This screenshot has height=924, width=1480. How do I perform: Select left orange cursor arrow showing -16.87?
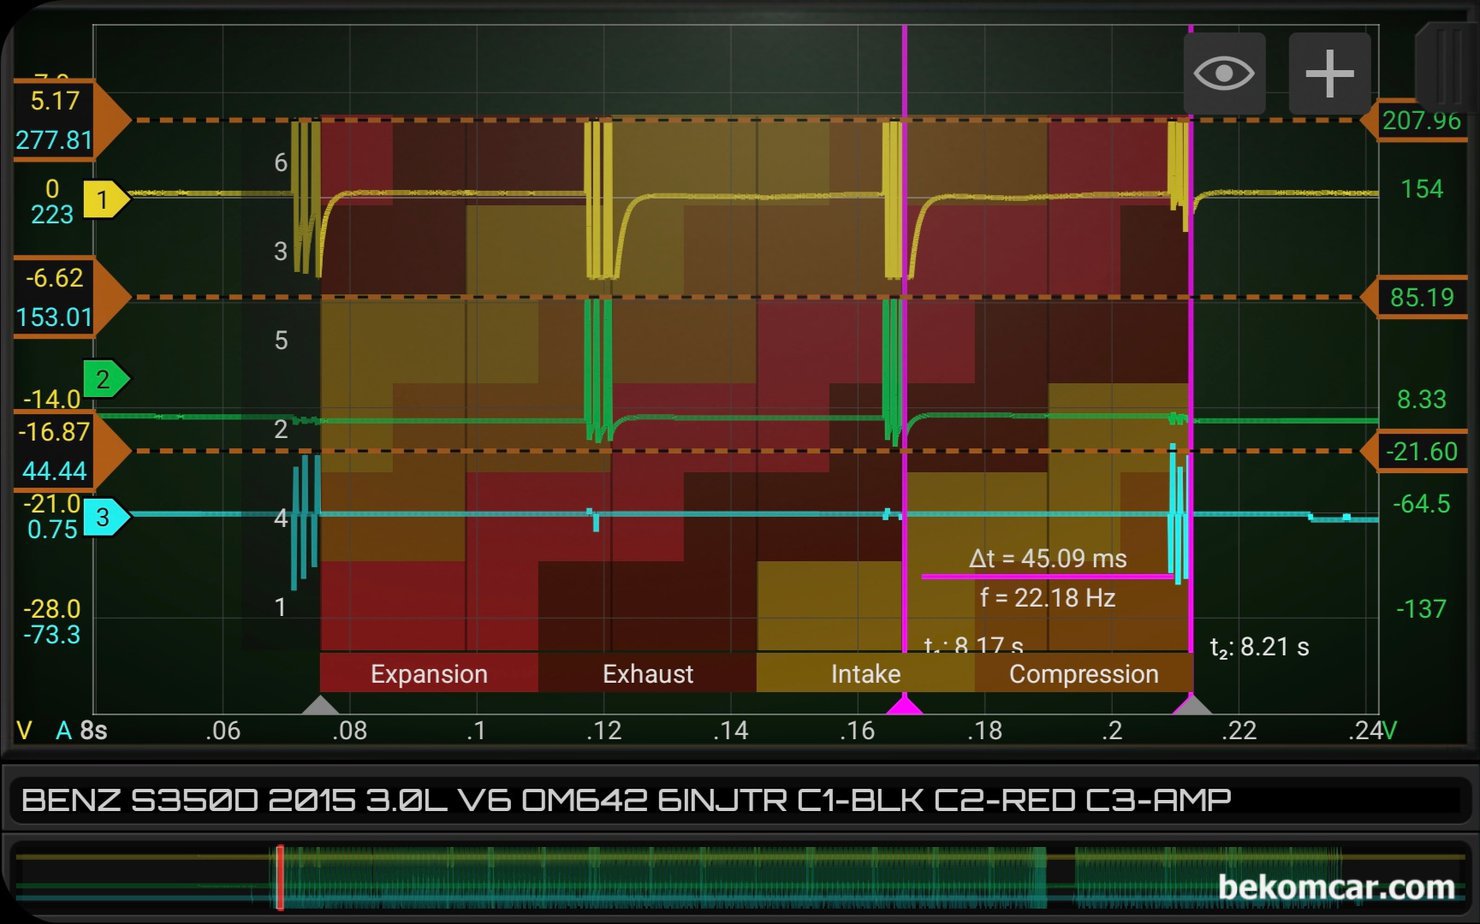tap(70, 451)
